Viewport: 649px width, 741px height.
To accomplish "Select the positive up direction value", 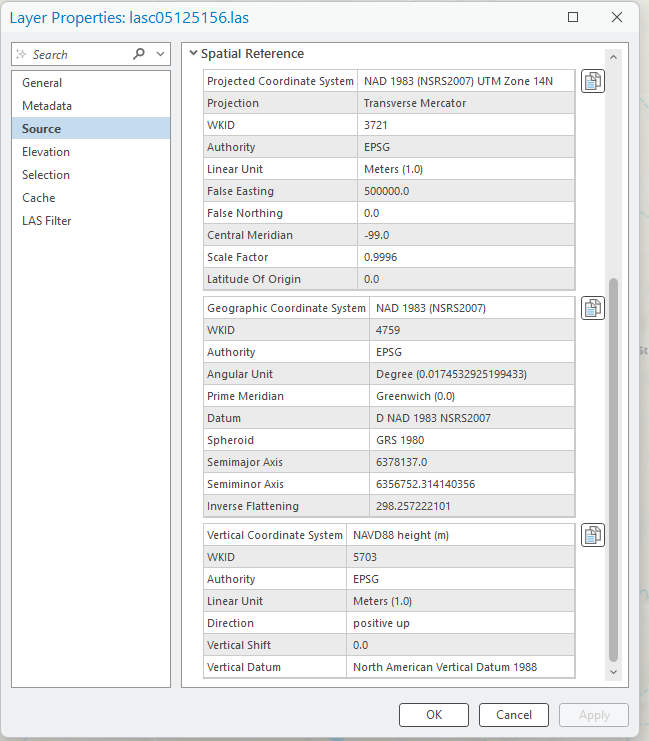I will tap(381, 623).
